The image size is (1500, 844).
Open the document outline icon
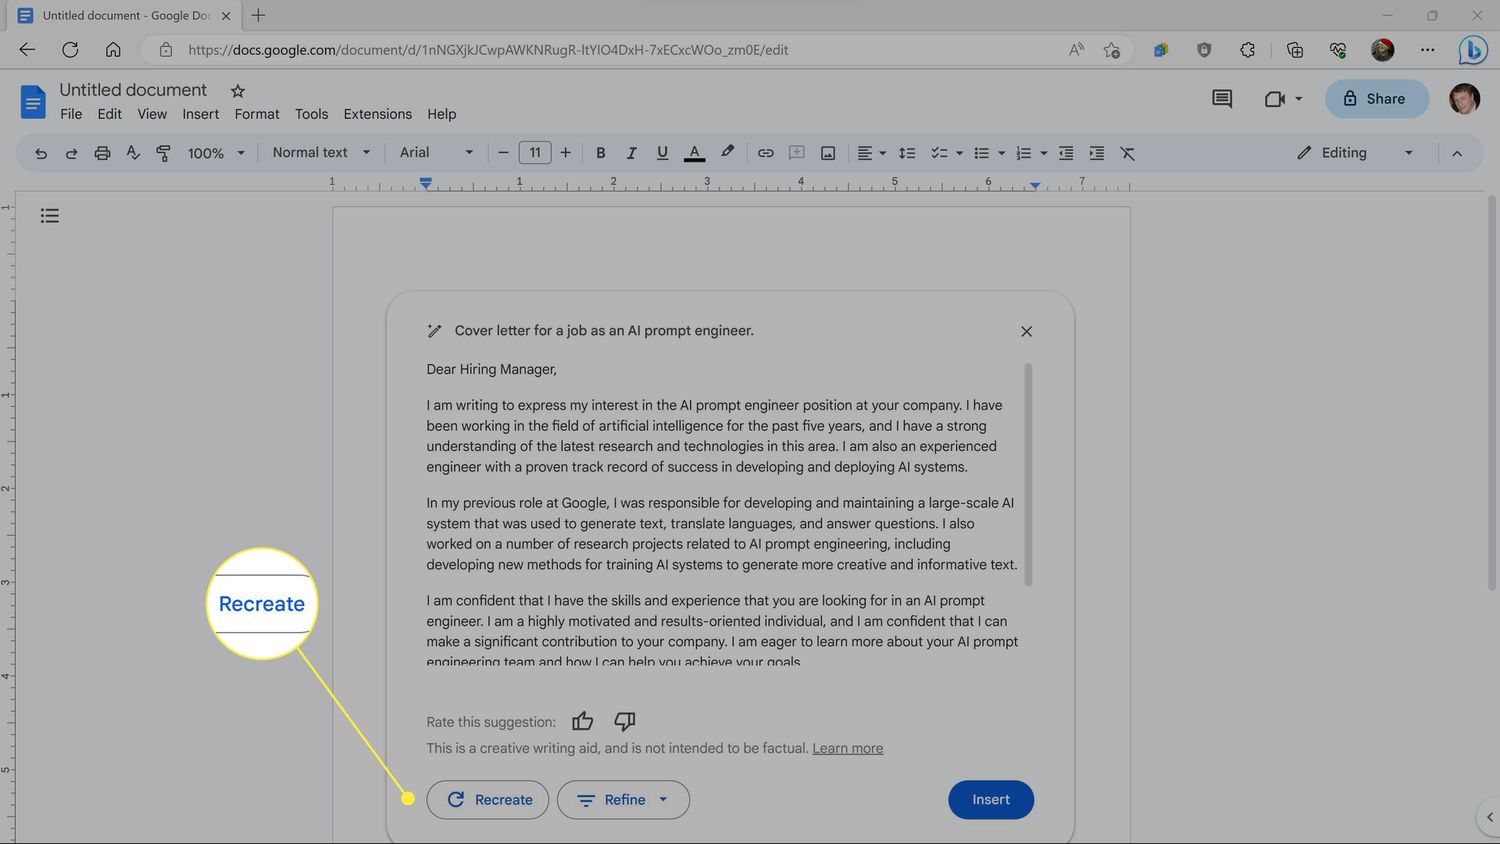click(50, 216)
